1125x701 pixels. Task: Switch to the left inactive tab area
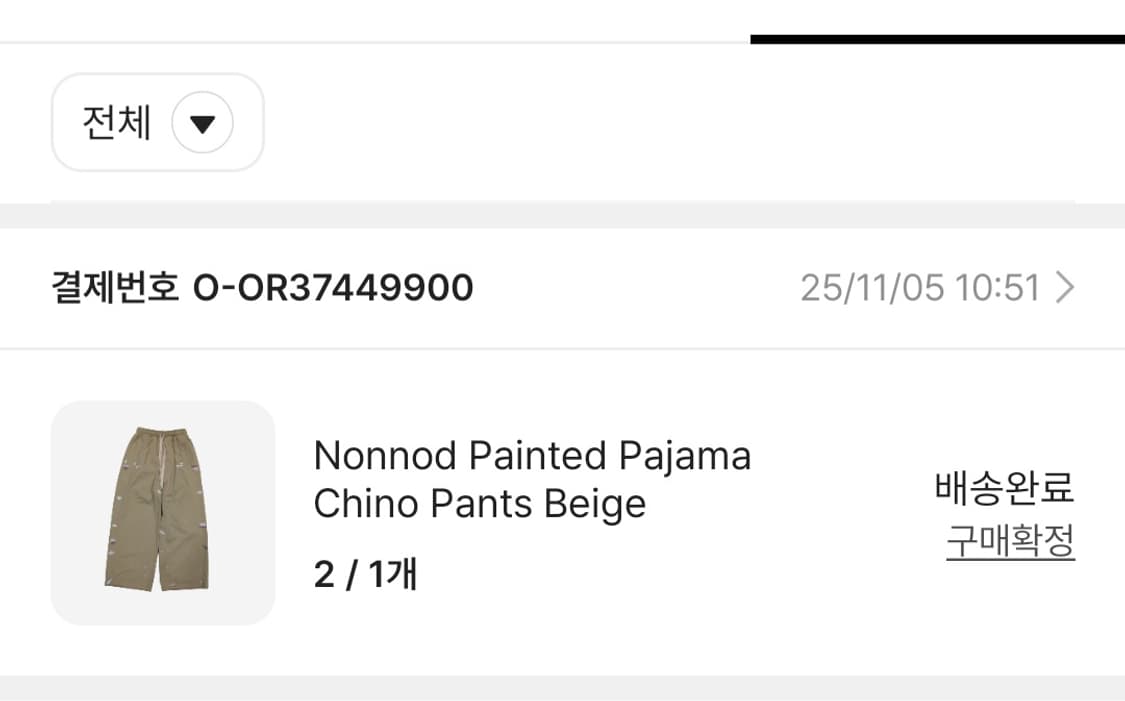click(x=375, y=20)
